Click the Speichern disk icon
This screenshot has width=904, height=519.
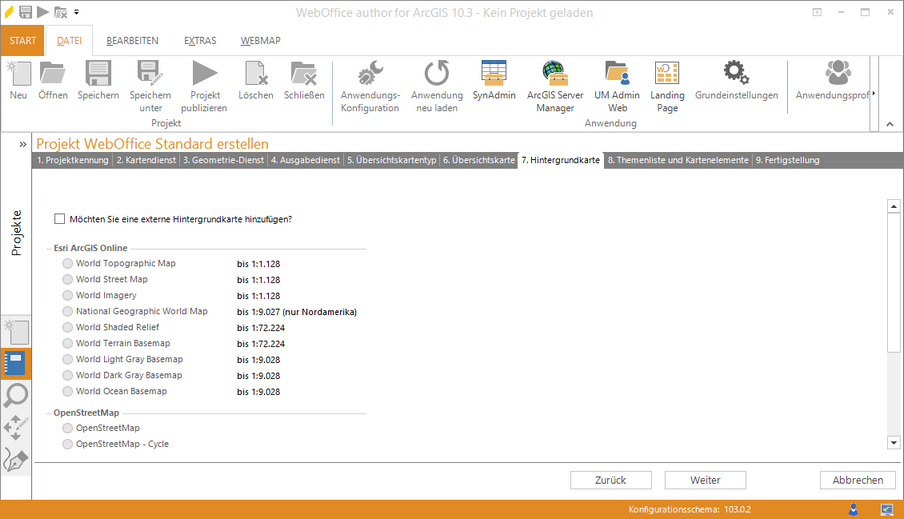pos(98,74)
